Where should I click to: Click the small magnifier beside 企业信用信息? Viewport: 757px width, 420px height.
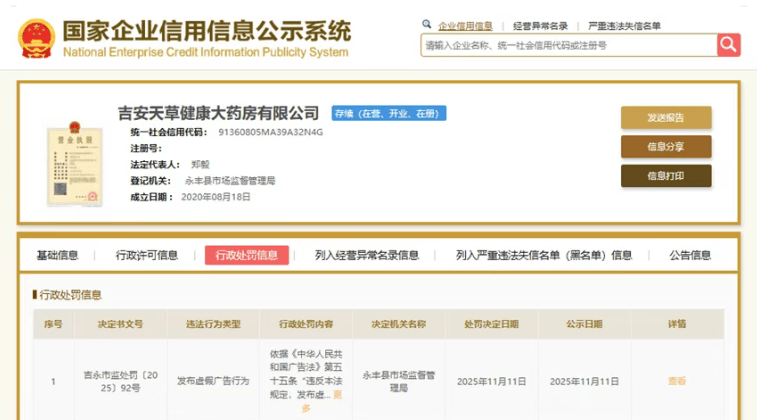click(427, 24)
